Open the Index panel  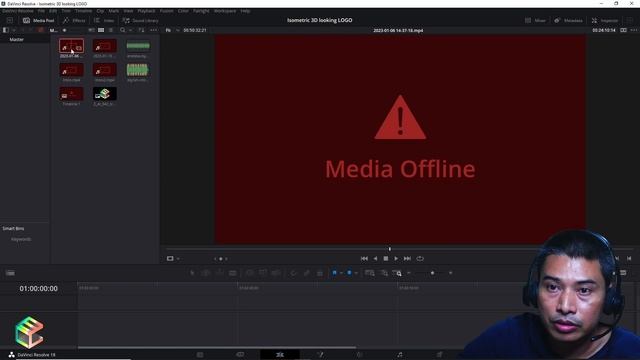click(x=104, y=20)
